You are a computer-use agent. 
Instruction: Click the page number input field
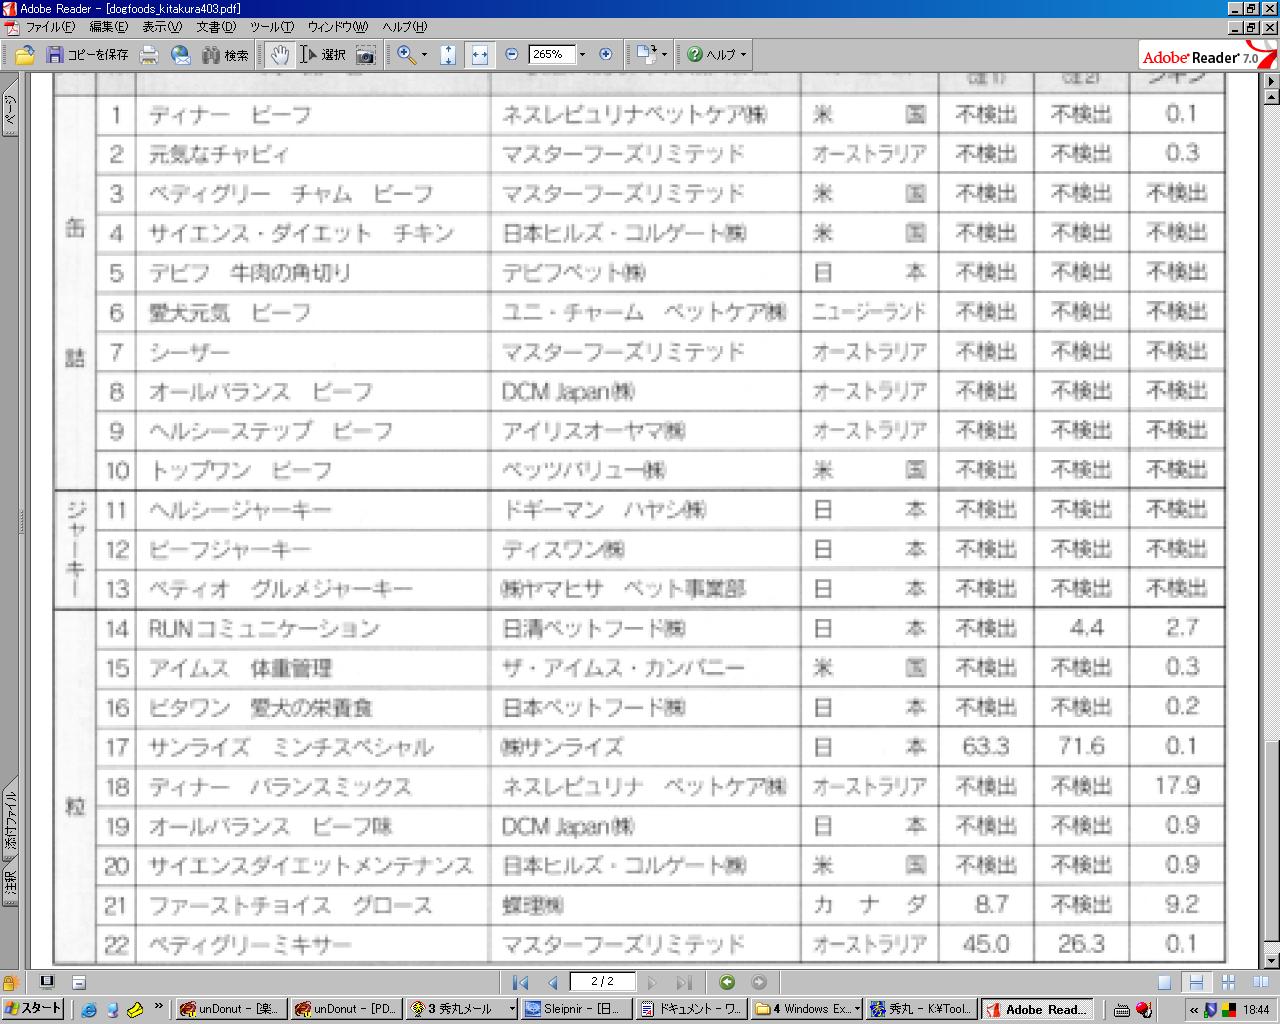(x=602, y=982)
